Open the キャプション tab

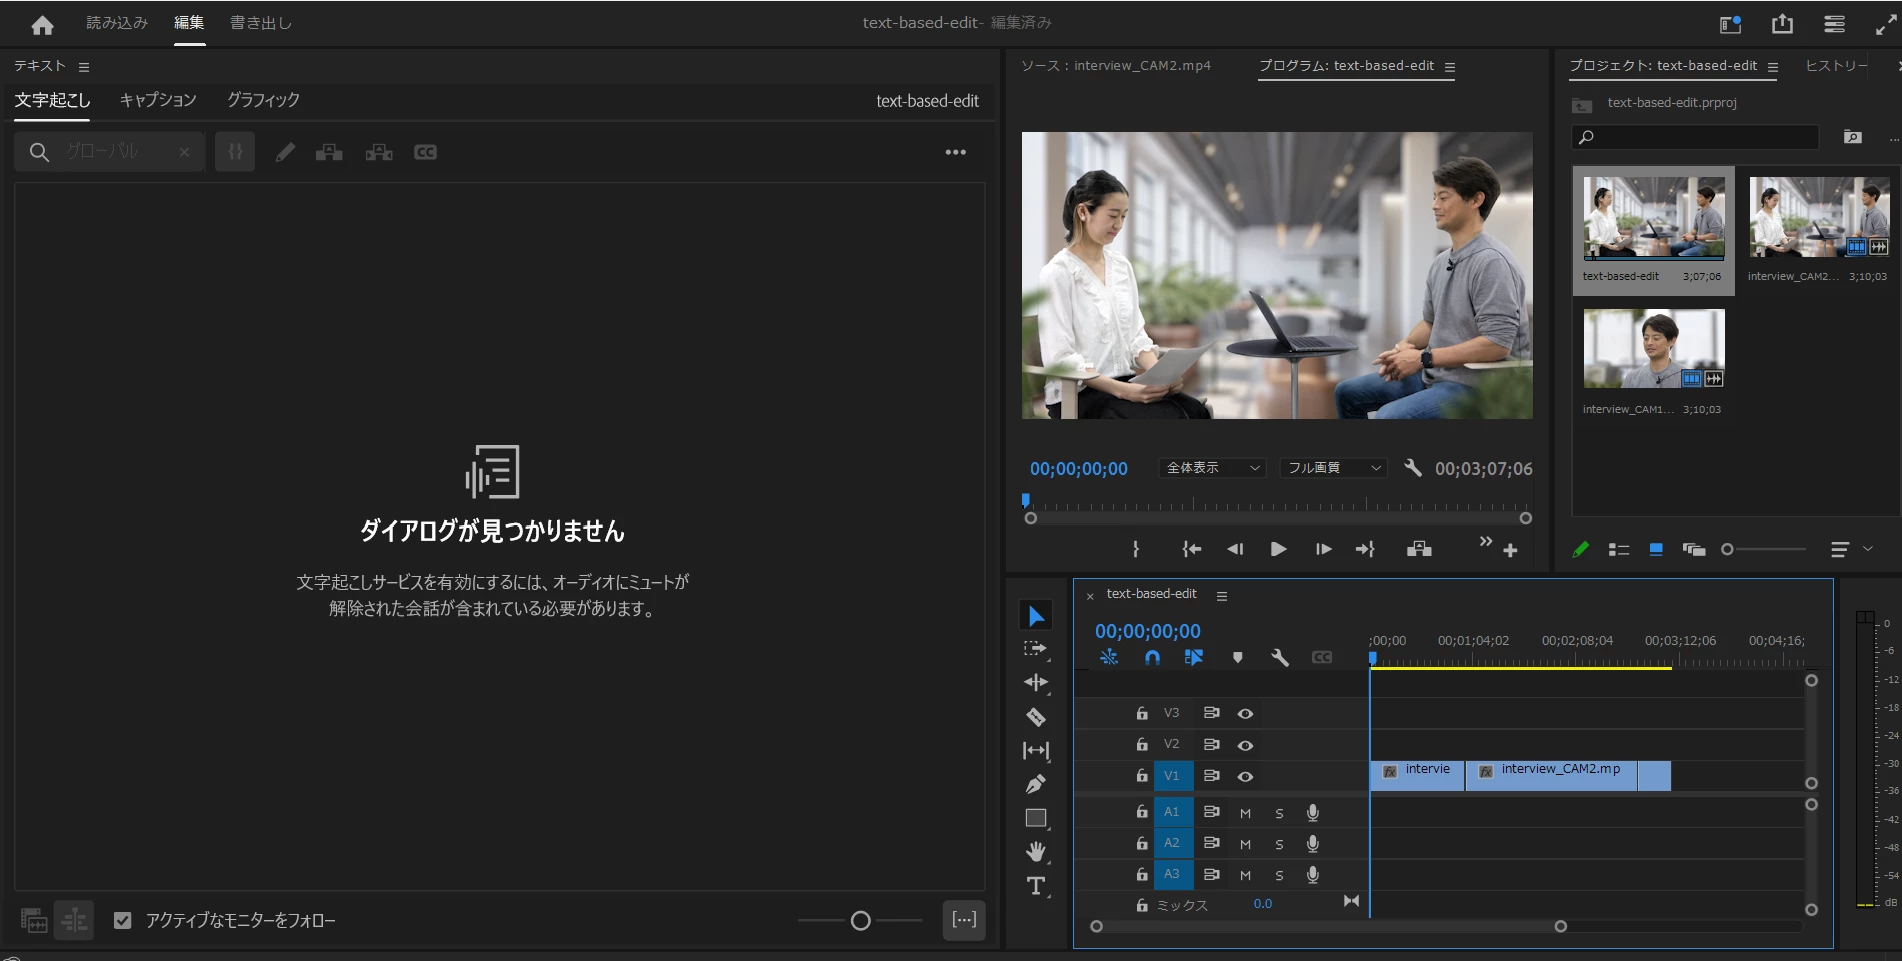pos(158,100)
